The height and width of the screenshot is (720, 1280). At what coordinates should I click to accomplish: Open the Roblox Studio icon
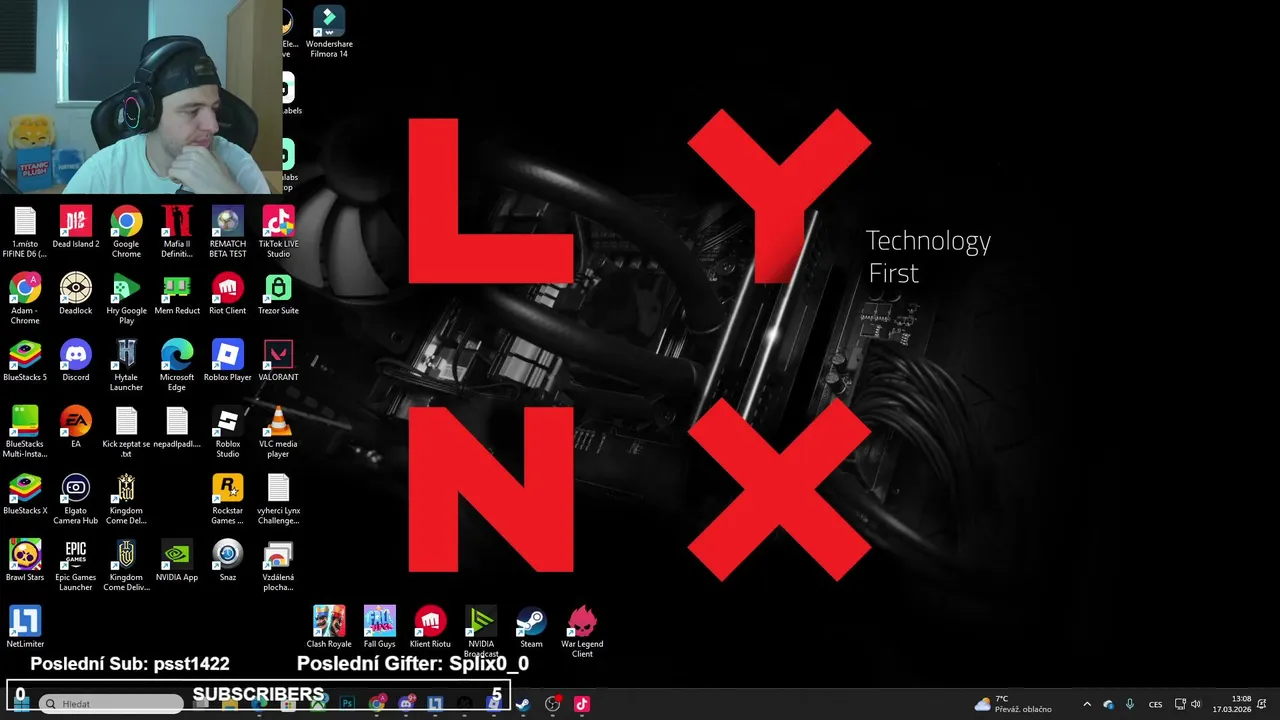pos(228,432)
